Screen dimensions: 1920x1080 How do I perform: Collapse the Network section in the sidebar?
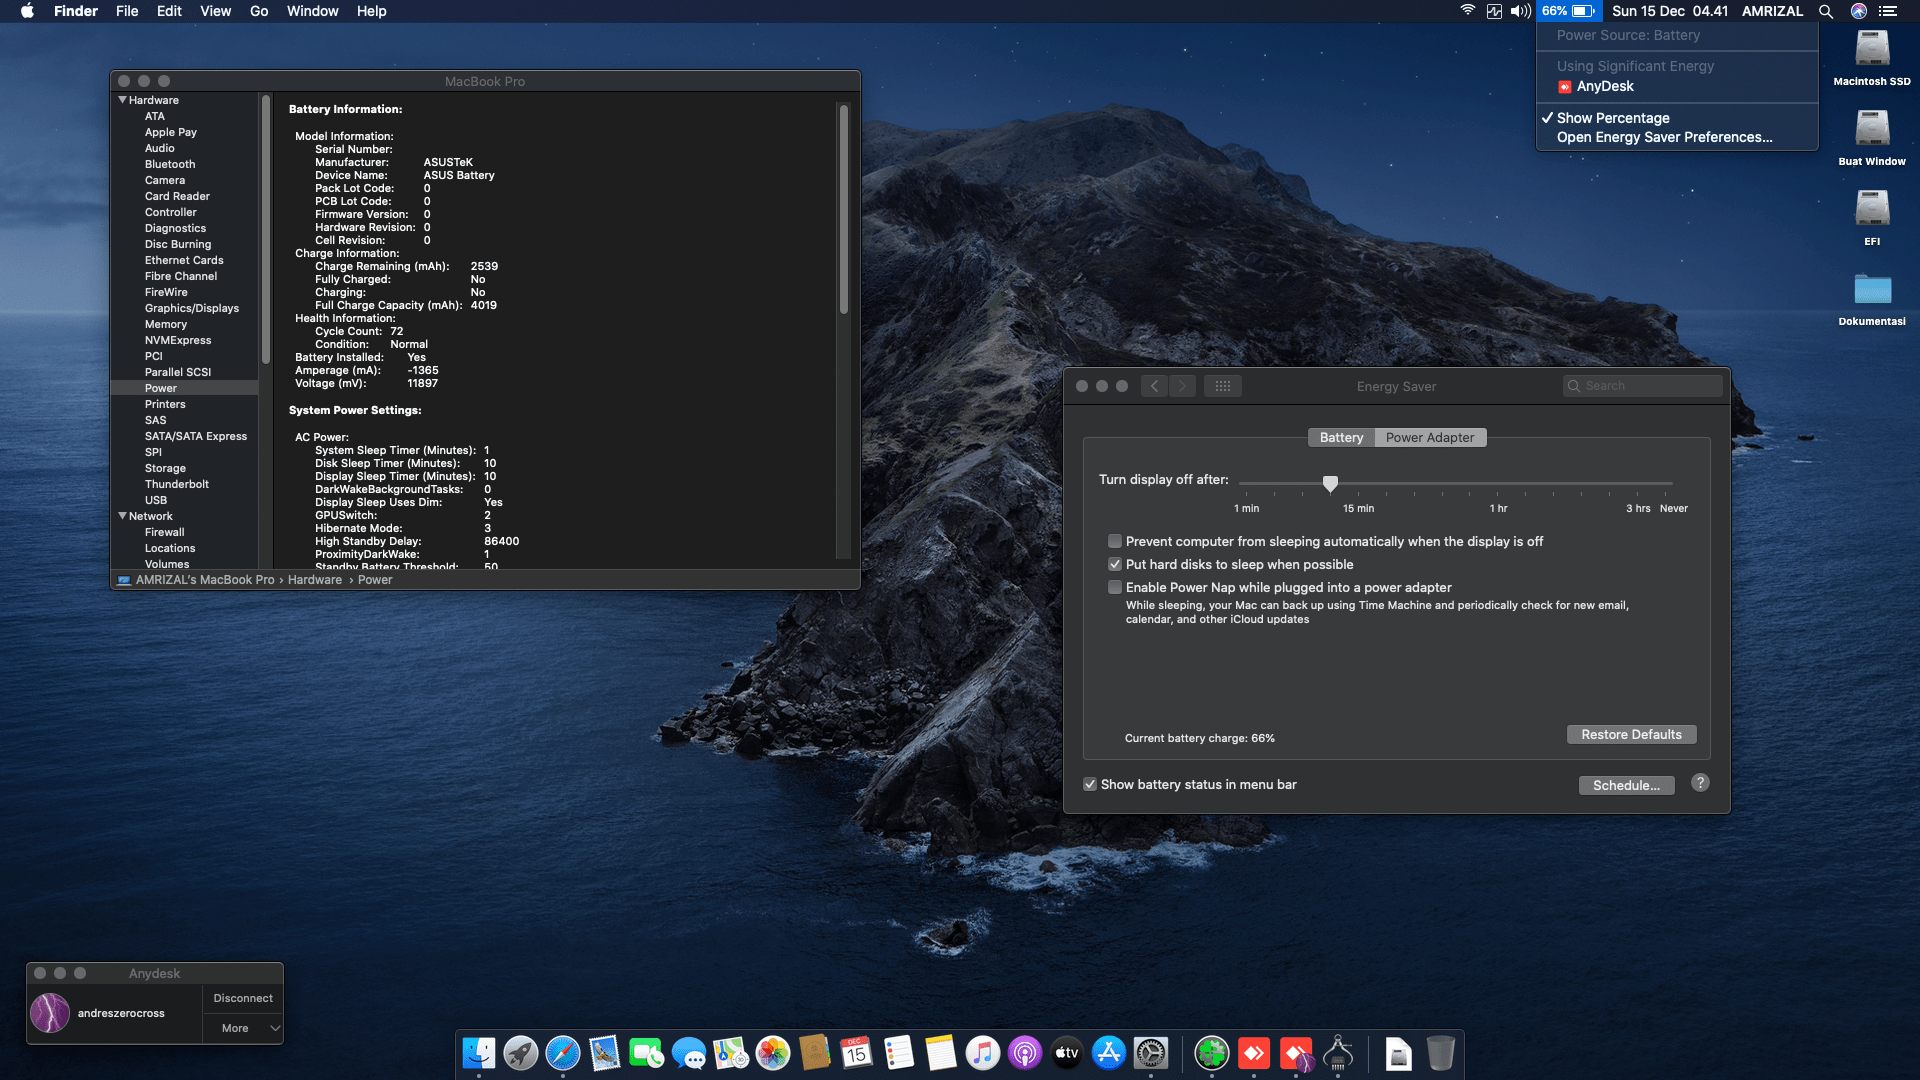123,515
